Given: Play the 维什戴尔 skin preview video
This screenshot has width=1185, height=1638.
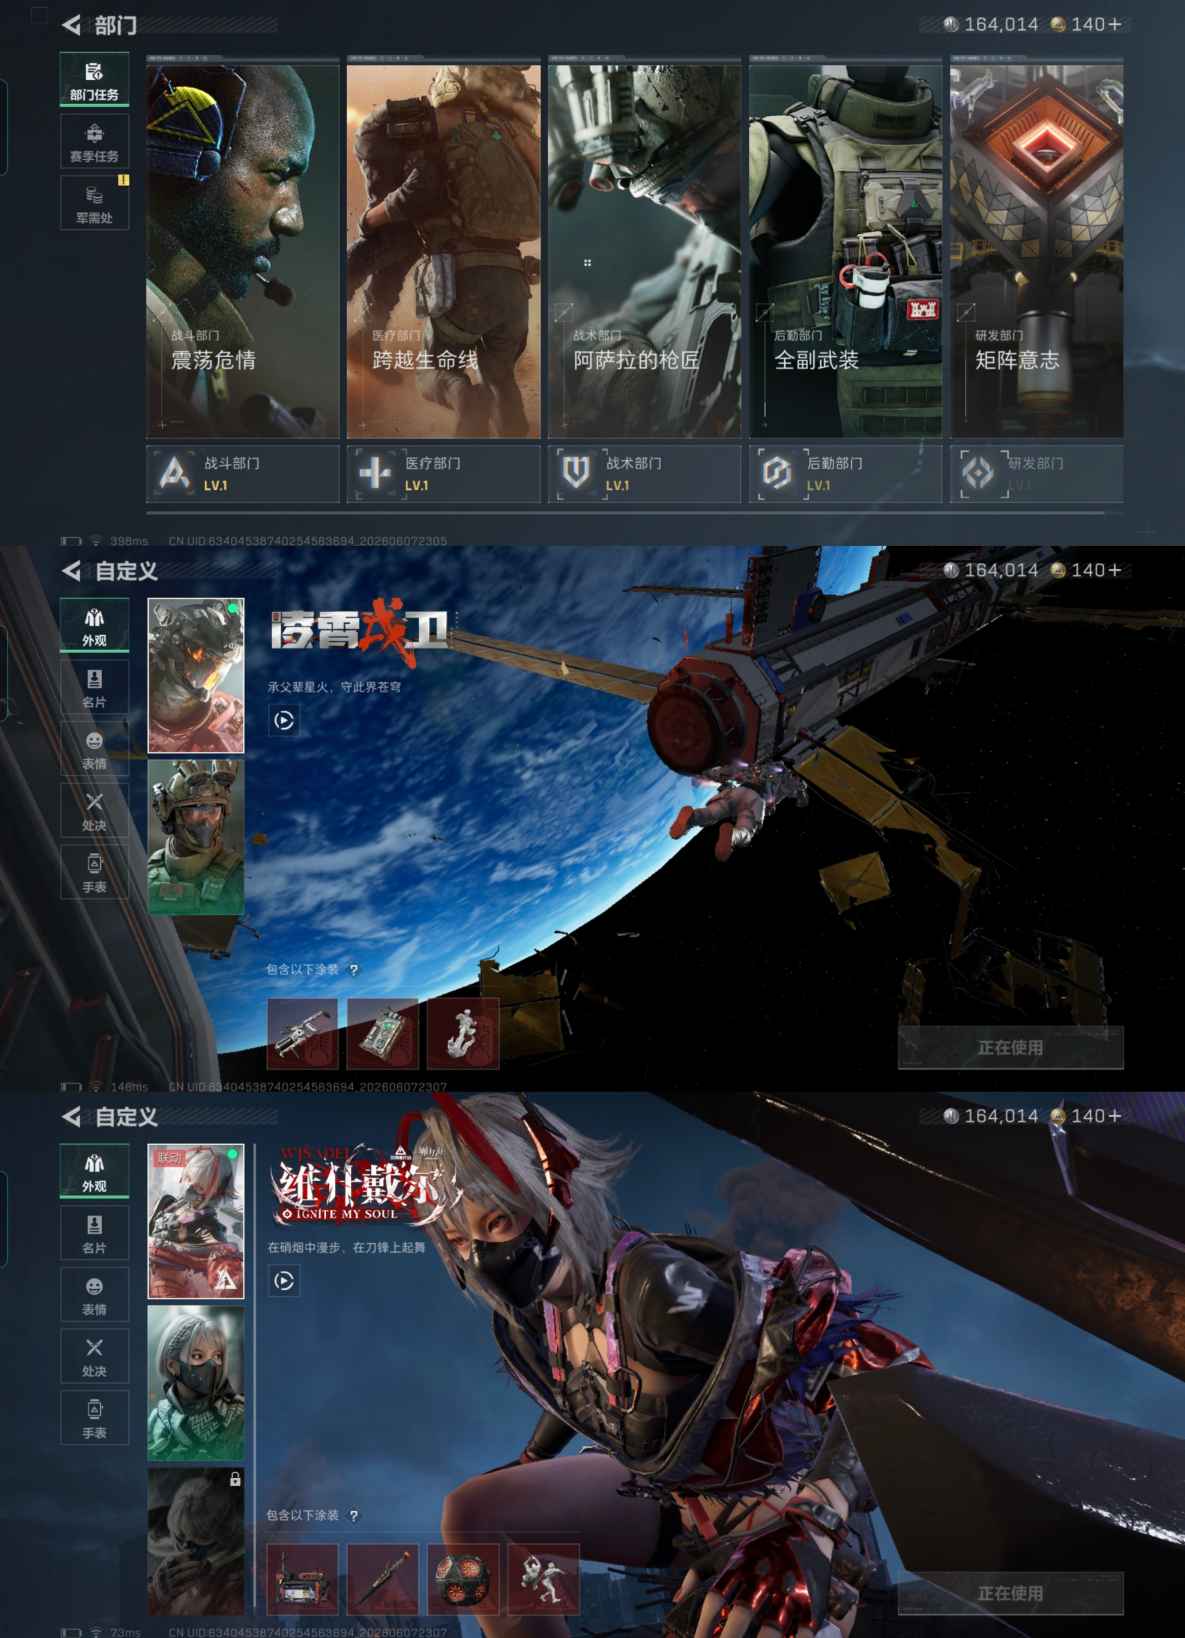Looking at the screenshot, I should [x=284, y=1280].
